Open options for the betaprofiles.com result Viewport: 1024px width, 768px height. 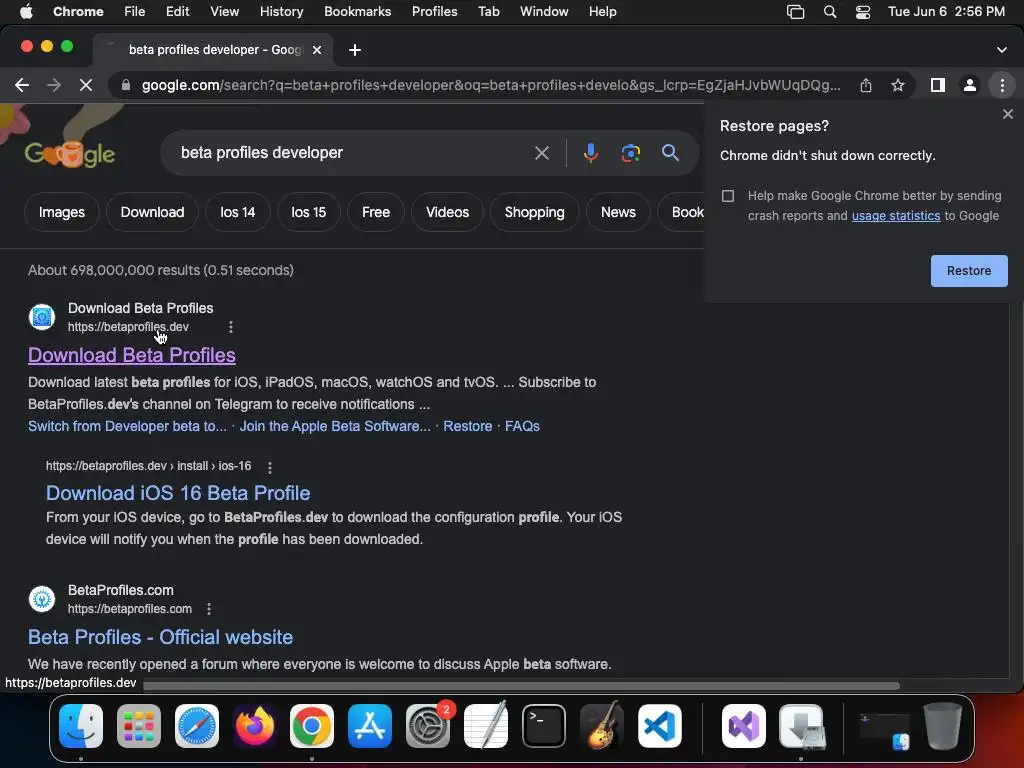[209, 609]
